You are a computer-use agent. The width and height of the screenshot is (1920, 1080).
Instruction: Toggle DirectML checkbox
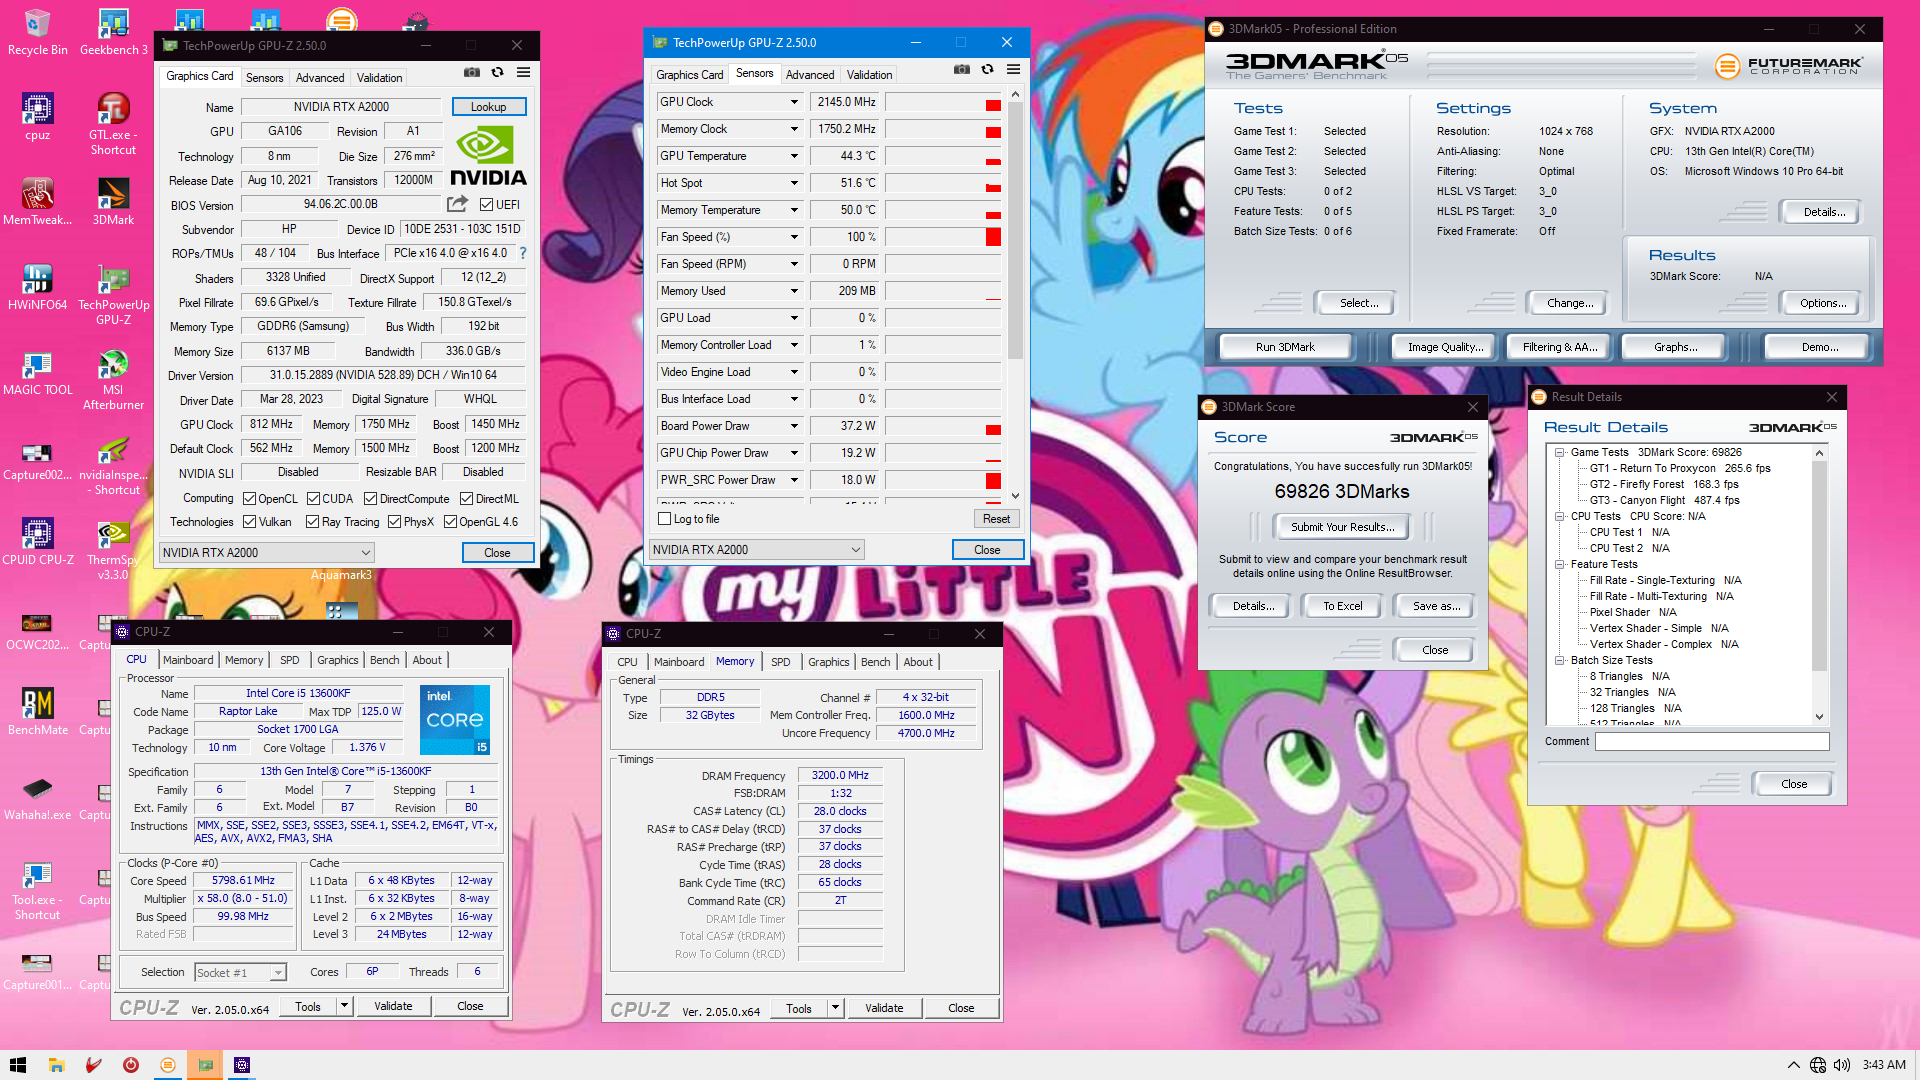466,499
